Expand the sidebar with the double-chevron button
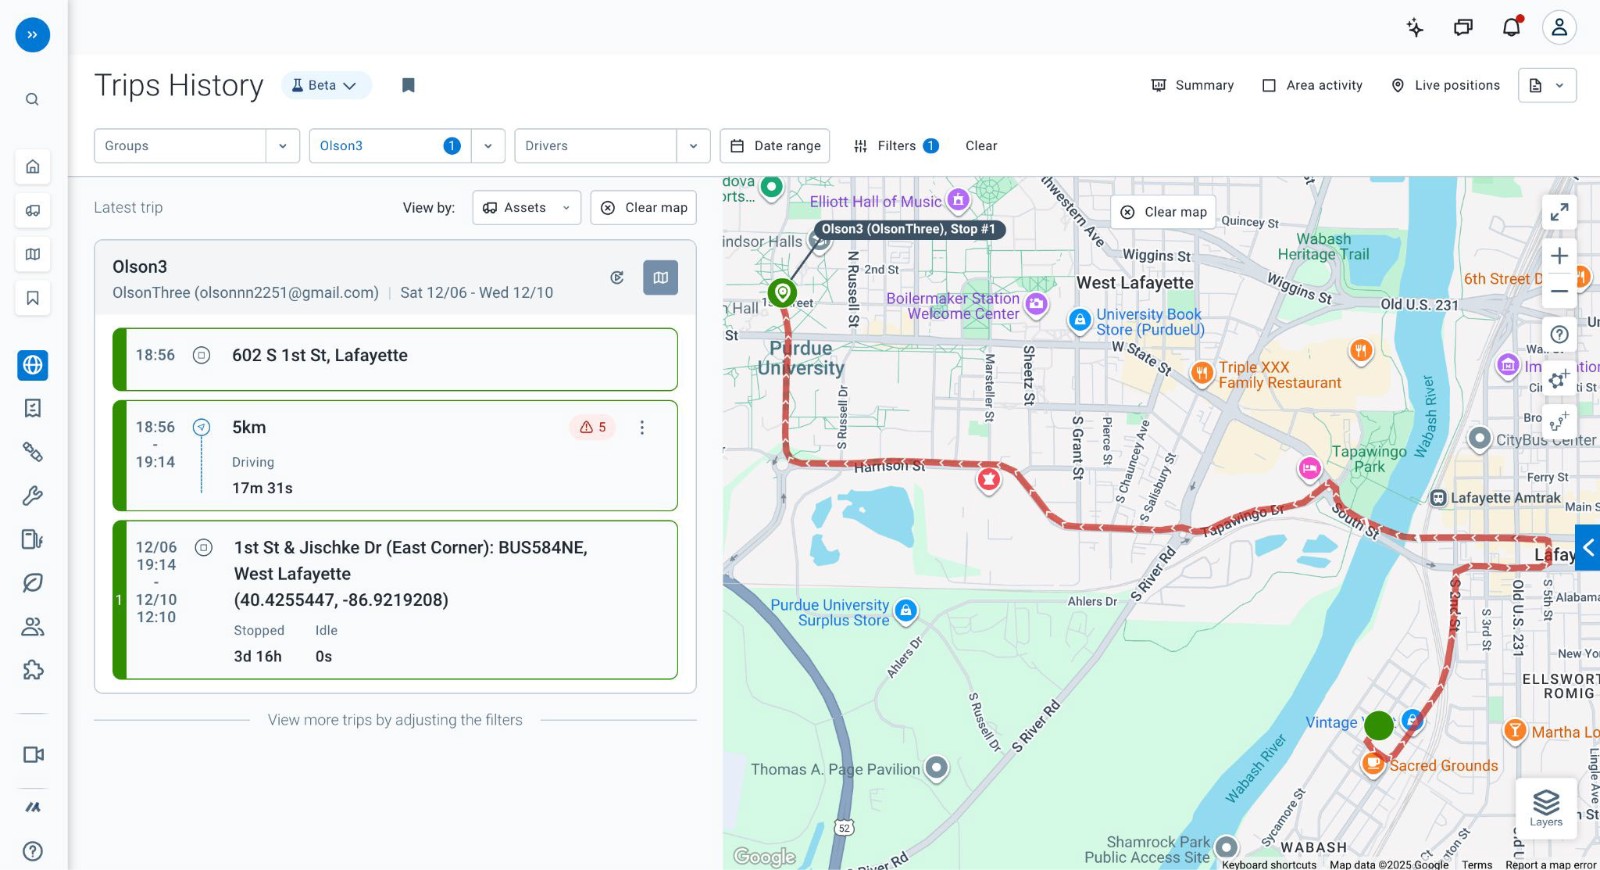1600x870 pixels. point(32,35)
